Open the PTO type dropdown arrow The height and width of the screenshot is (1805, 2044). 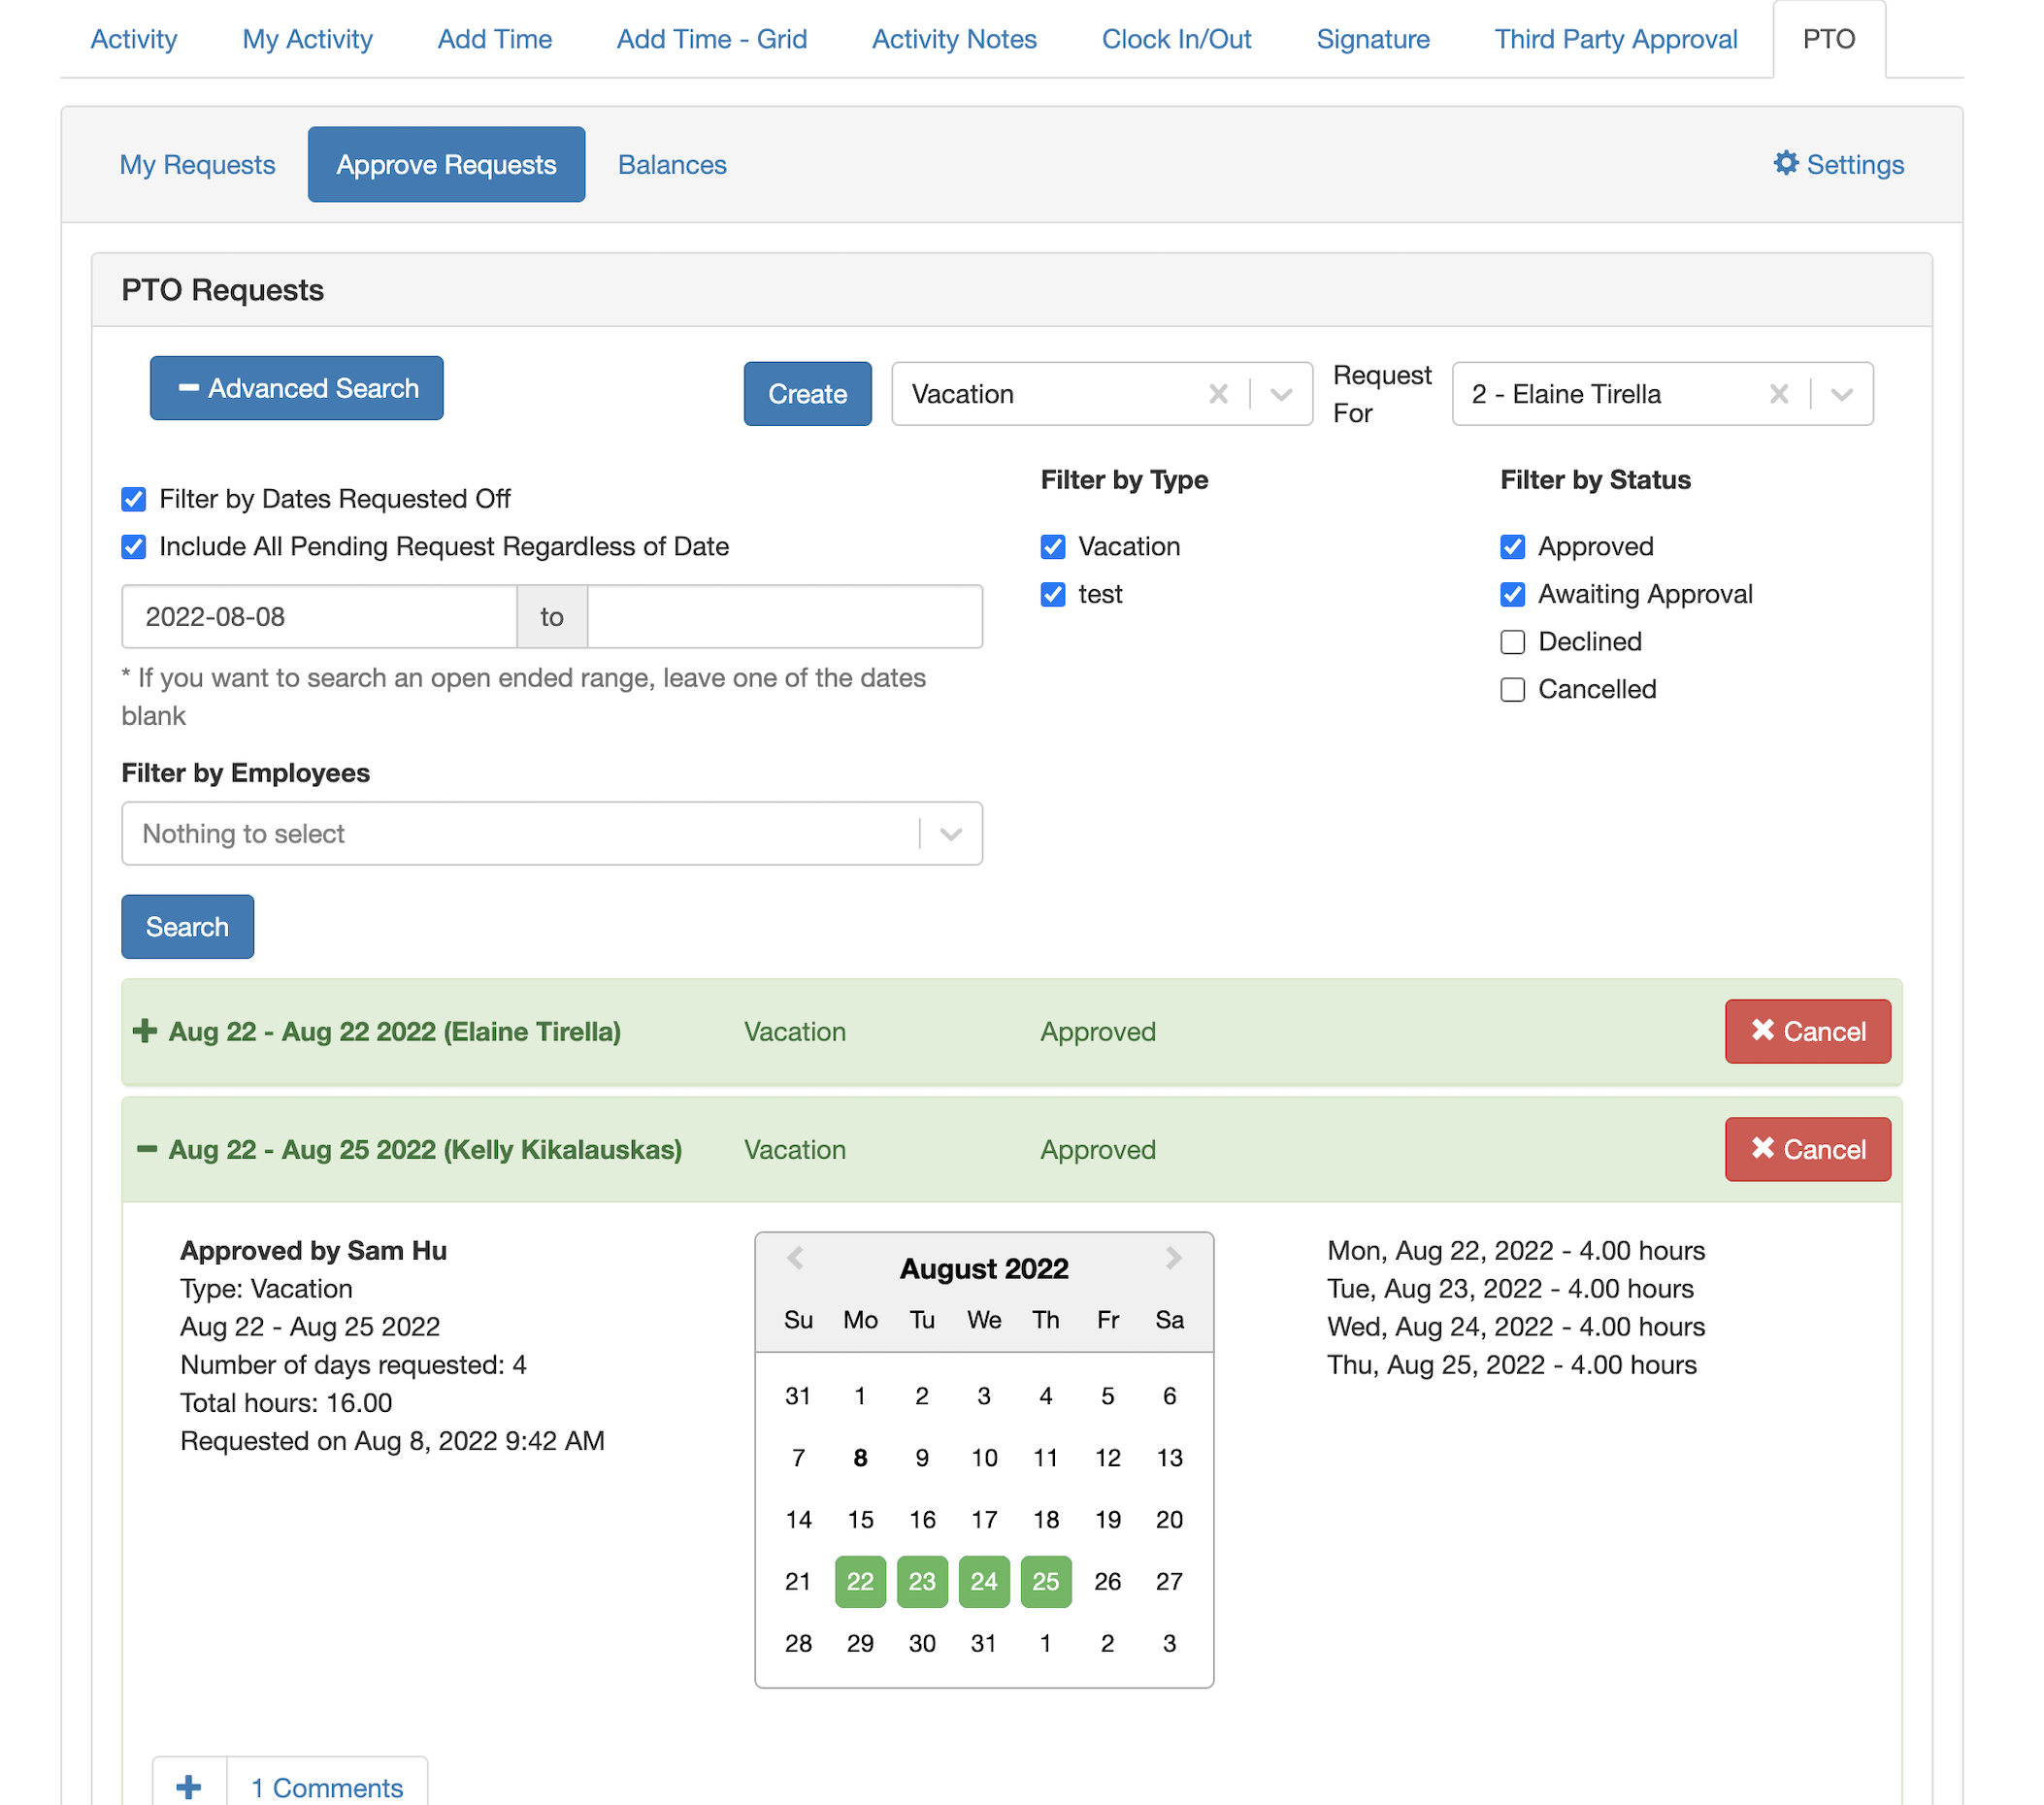point(1282,394)
